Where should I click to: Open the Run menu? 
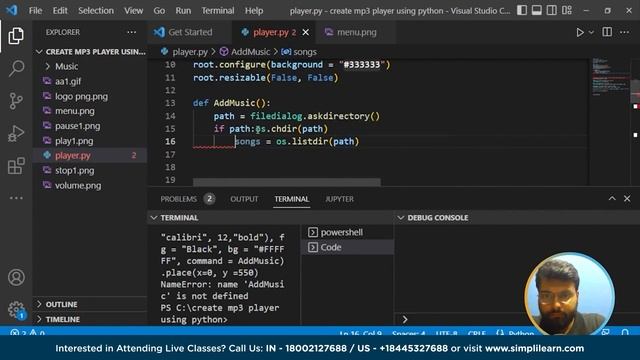(183, 10)
